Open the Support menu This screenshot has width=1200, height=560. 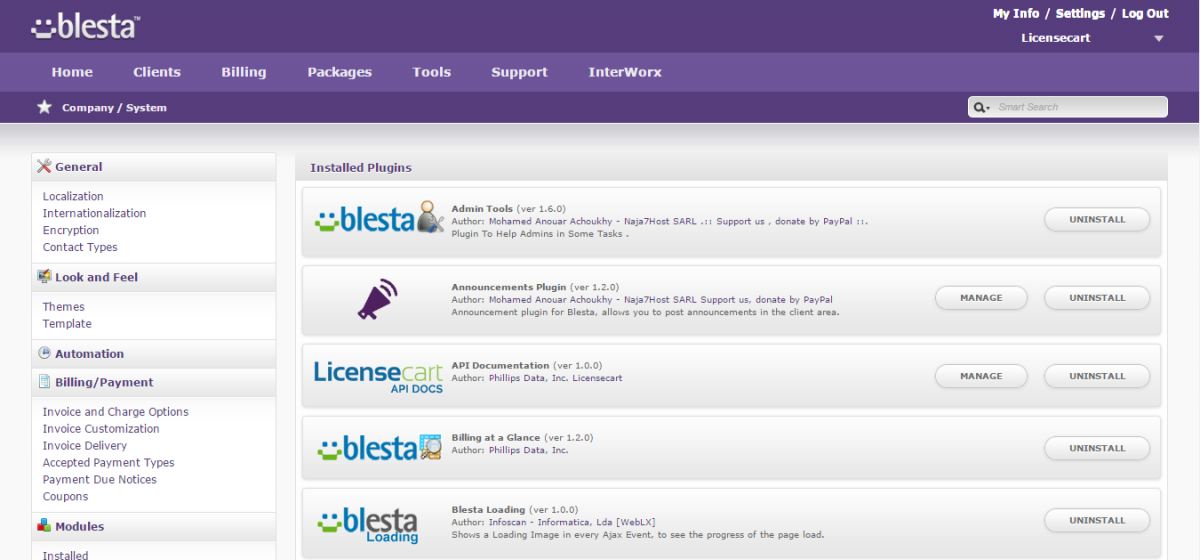point(519,72)
